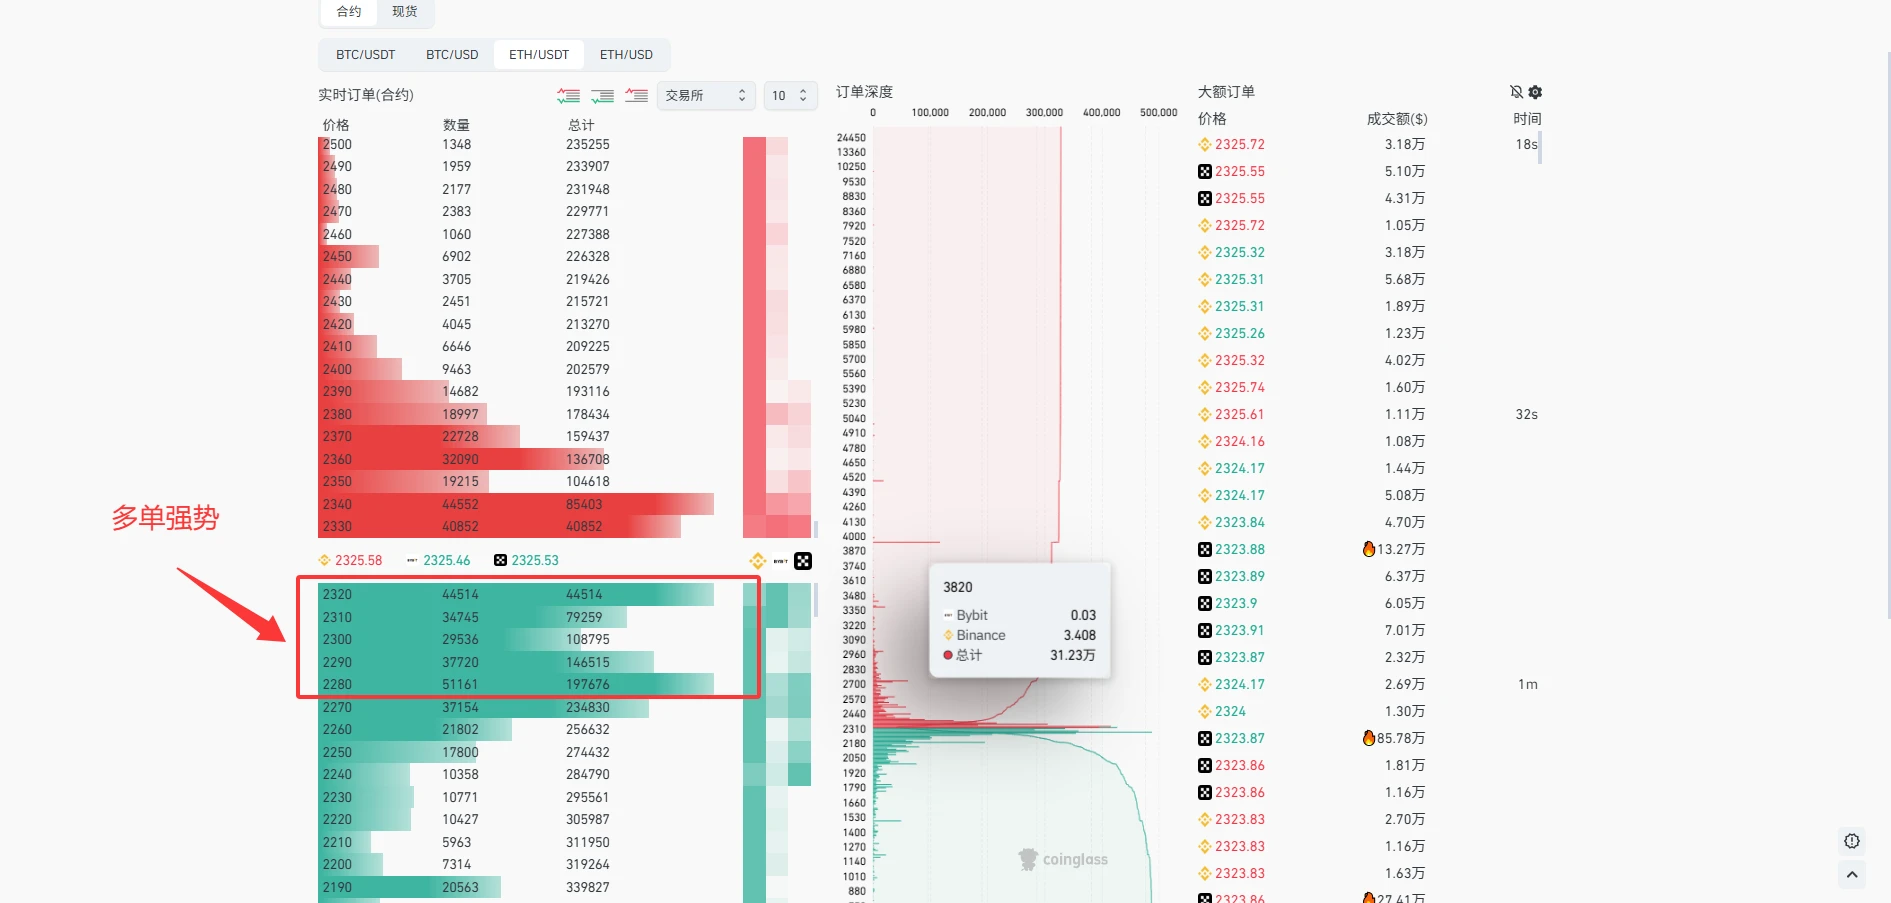Click Bybit icon above heatmap columns
Viewport: 1891px width, 903px height.
click(780, 561)
